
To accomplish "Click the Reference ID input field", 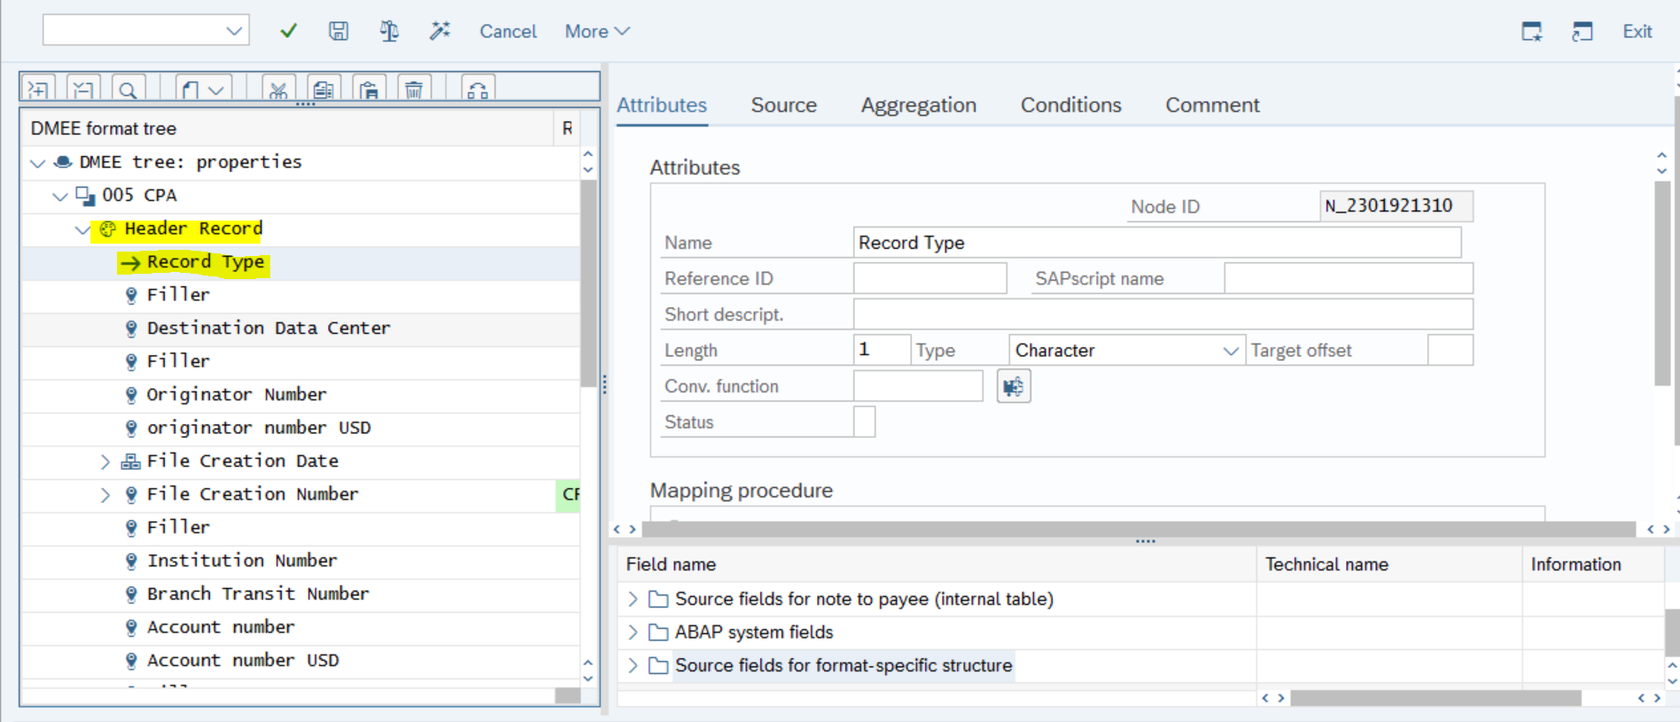I will [x=930, y=279].
